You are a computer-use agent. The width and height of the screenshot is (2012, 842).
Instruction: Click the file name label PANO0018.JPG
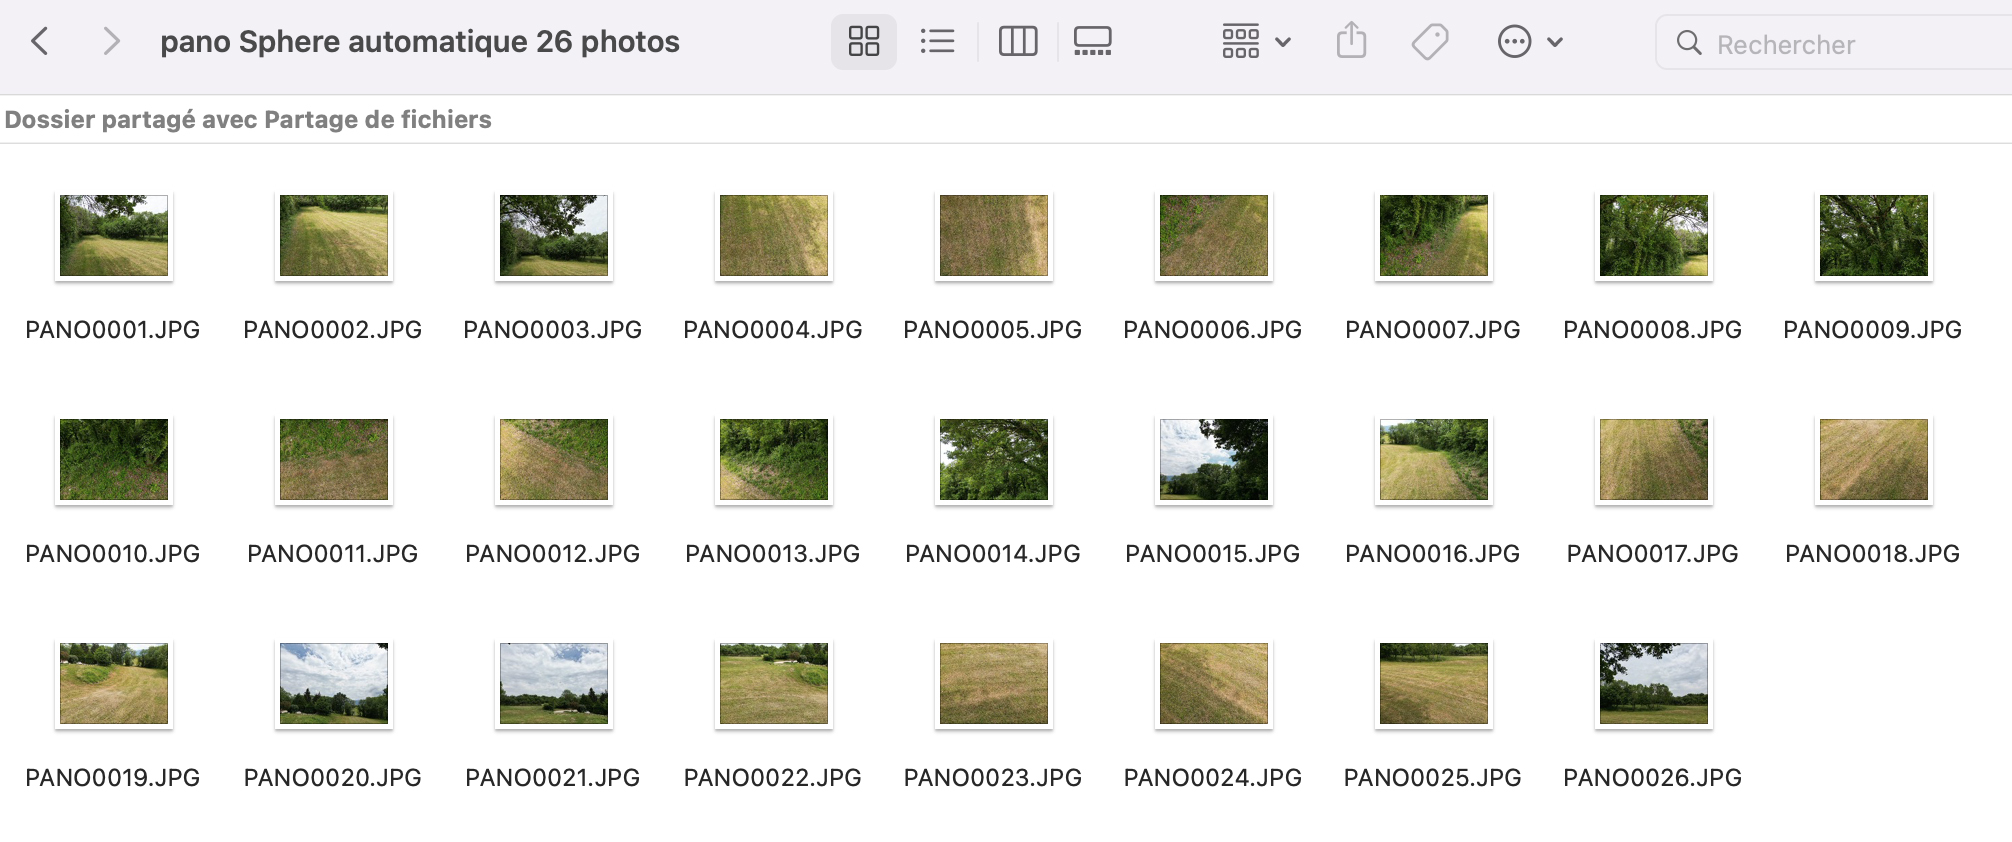1873,554
